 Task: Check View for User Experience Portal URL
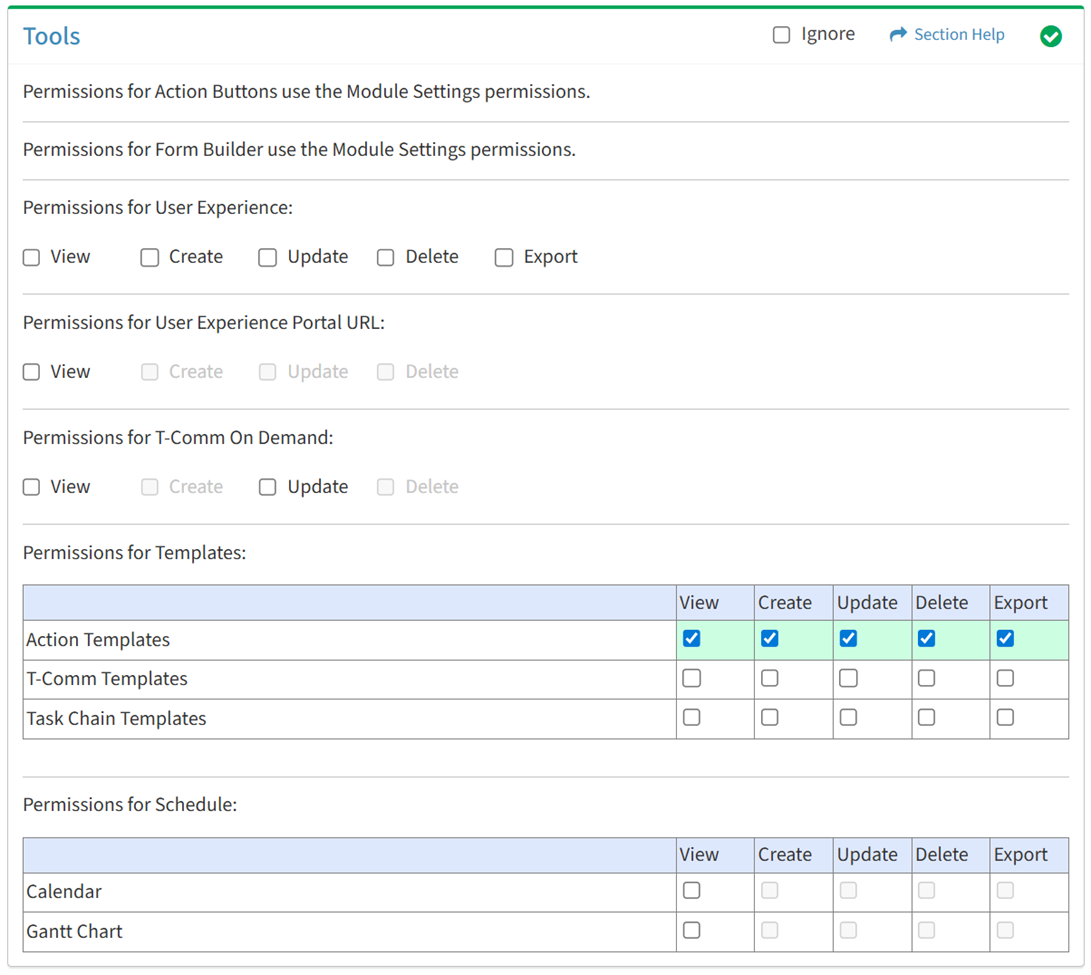[32, 372]
